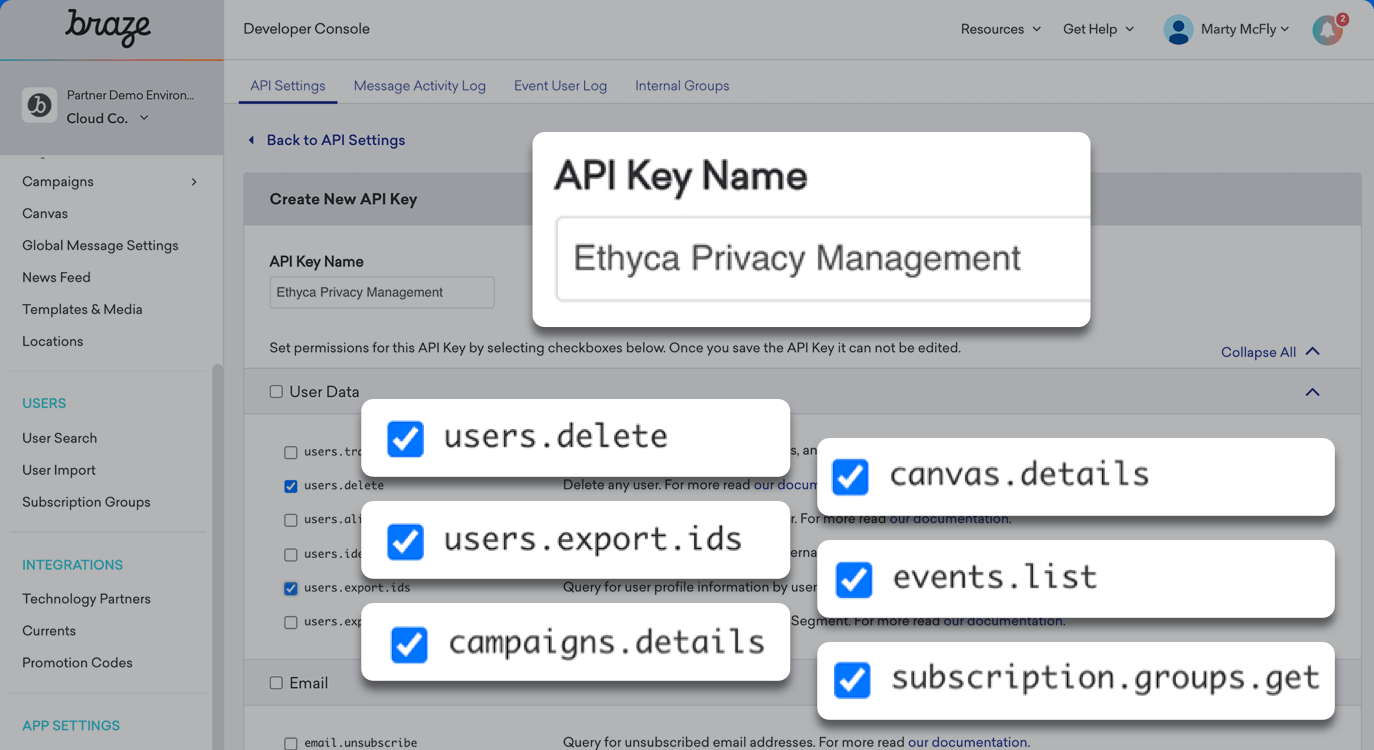Screen dimensions: 1374x750
Task: Click the Create New API Key heading
Action: click(x=343, y=199)
